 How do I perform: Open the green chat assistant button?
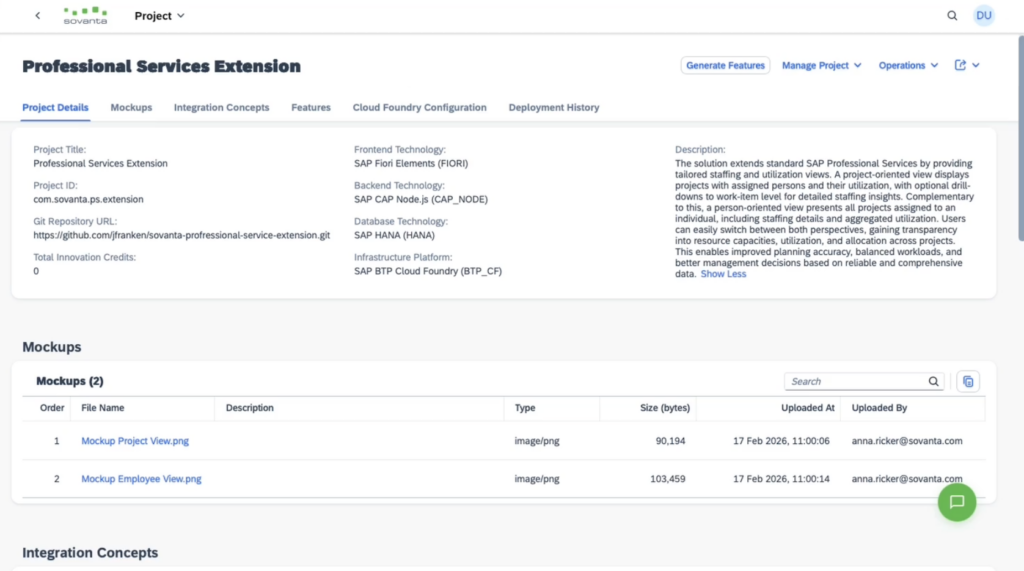[956, 502]
